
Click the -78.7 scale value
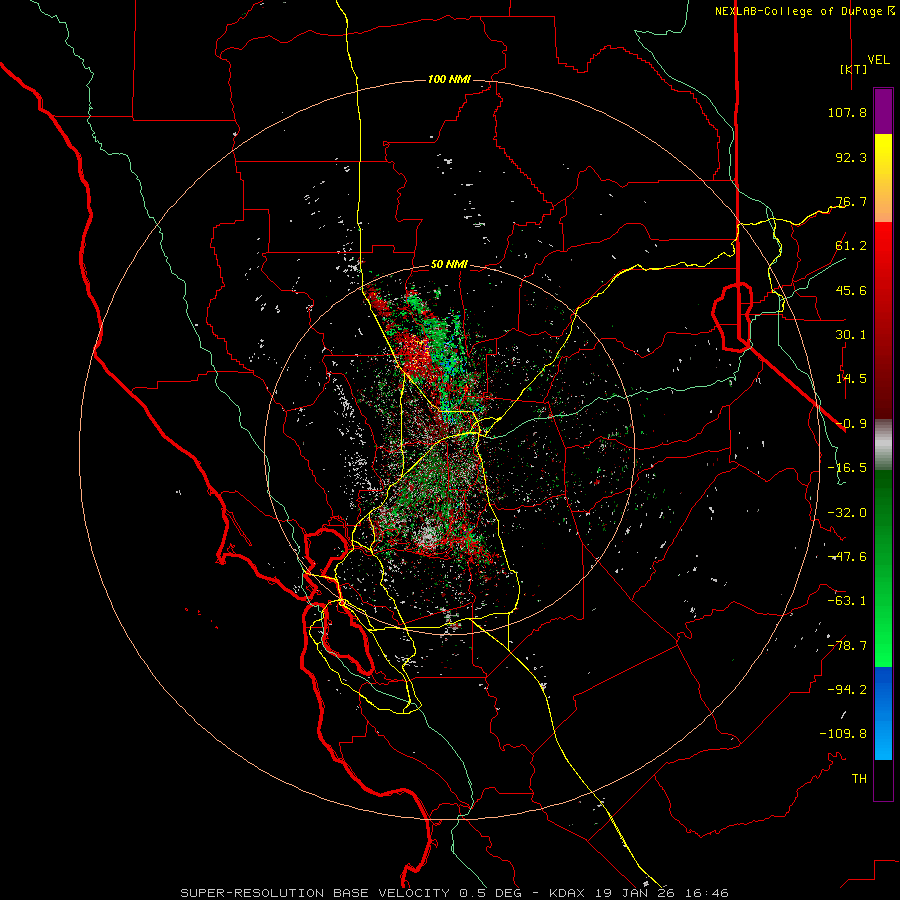(x=847, y=646)
